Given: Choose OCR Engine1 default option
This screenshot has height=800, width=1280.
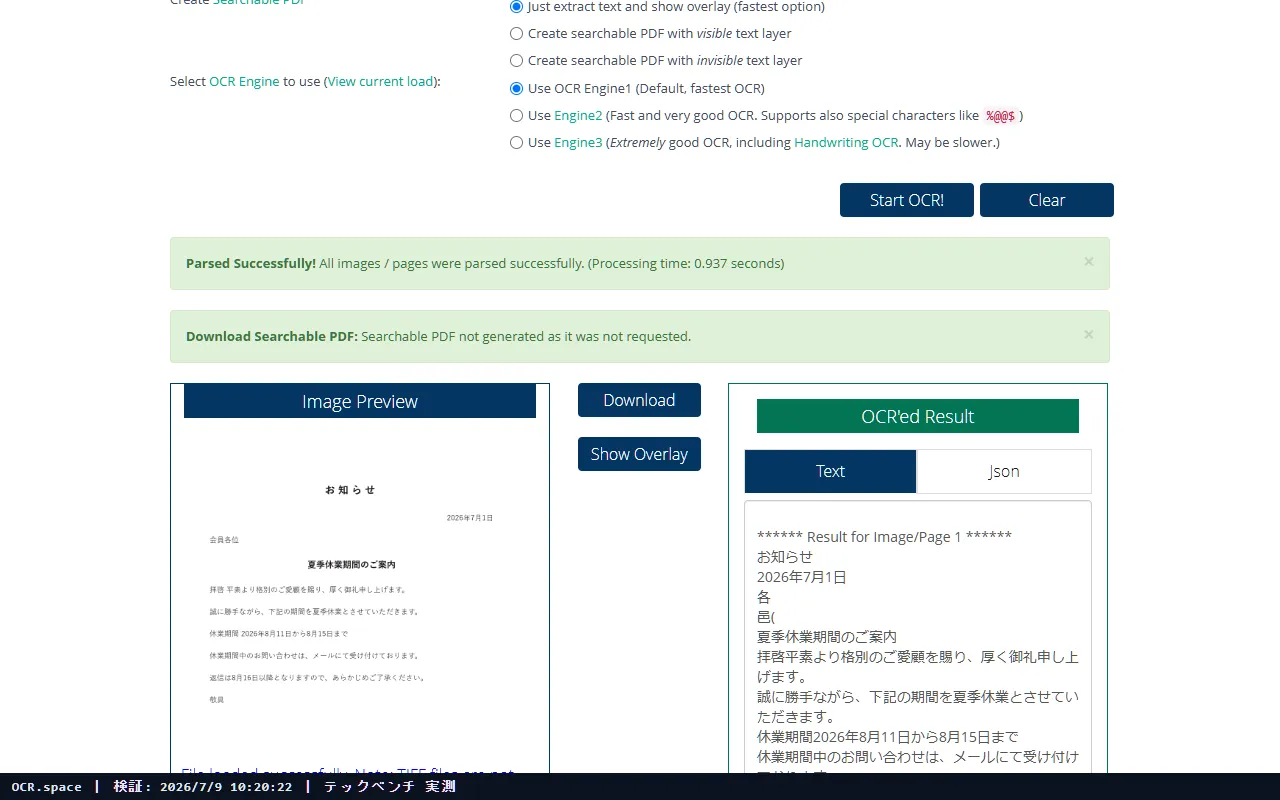Looking at the screenshot, I should tap(516, 88).
